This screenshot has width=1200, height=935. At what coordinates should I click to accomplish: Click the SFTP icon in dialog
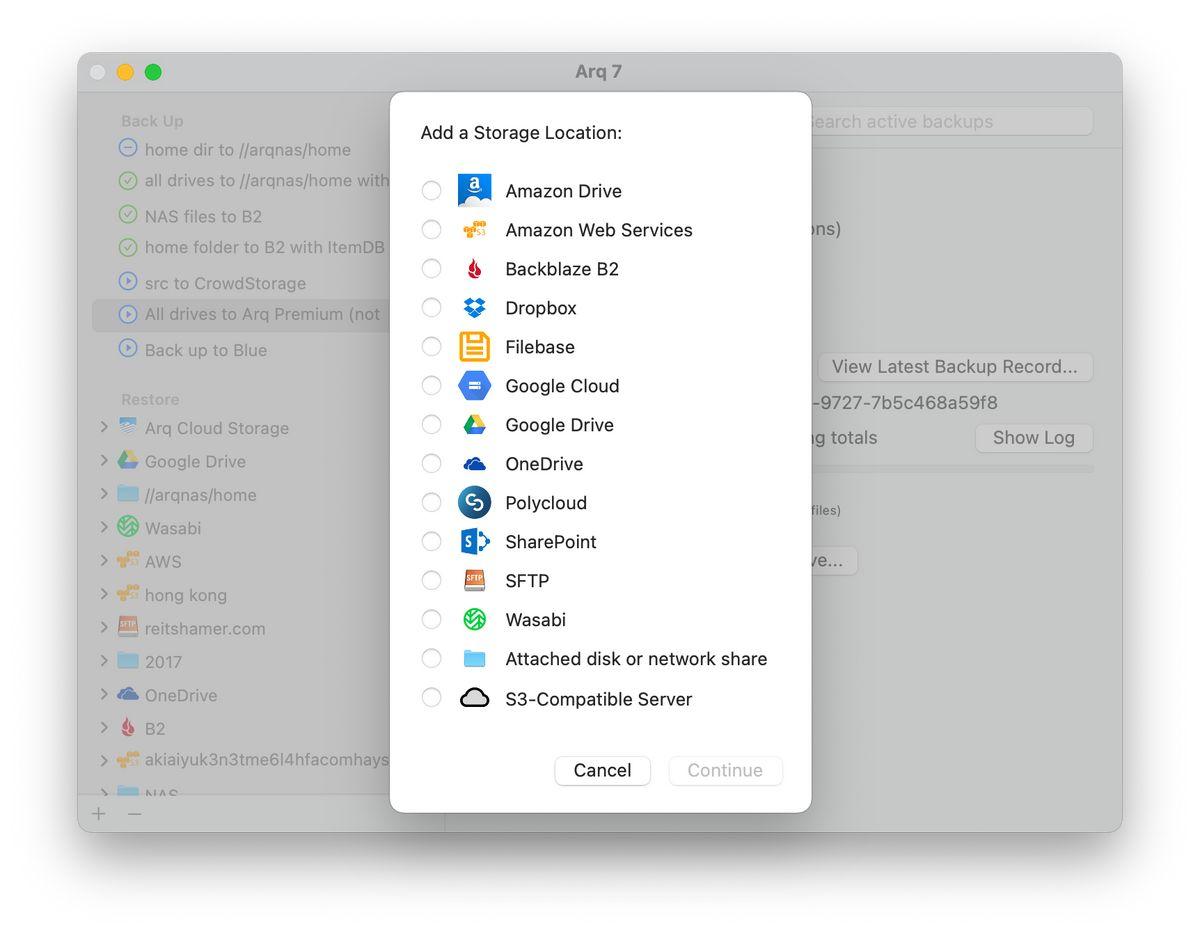click(x=474, y=580)
